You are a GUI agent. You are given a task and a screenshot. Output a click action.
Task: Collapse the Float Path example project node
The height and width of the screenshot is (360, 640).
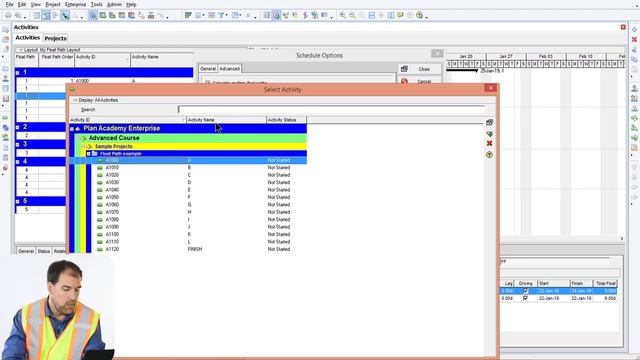tap(89, 154)
